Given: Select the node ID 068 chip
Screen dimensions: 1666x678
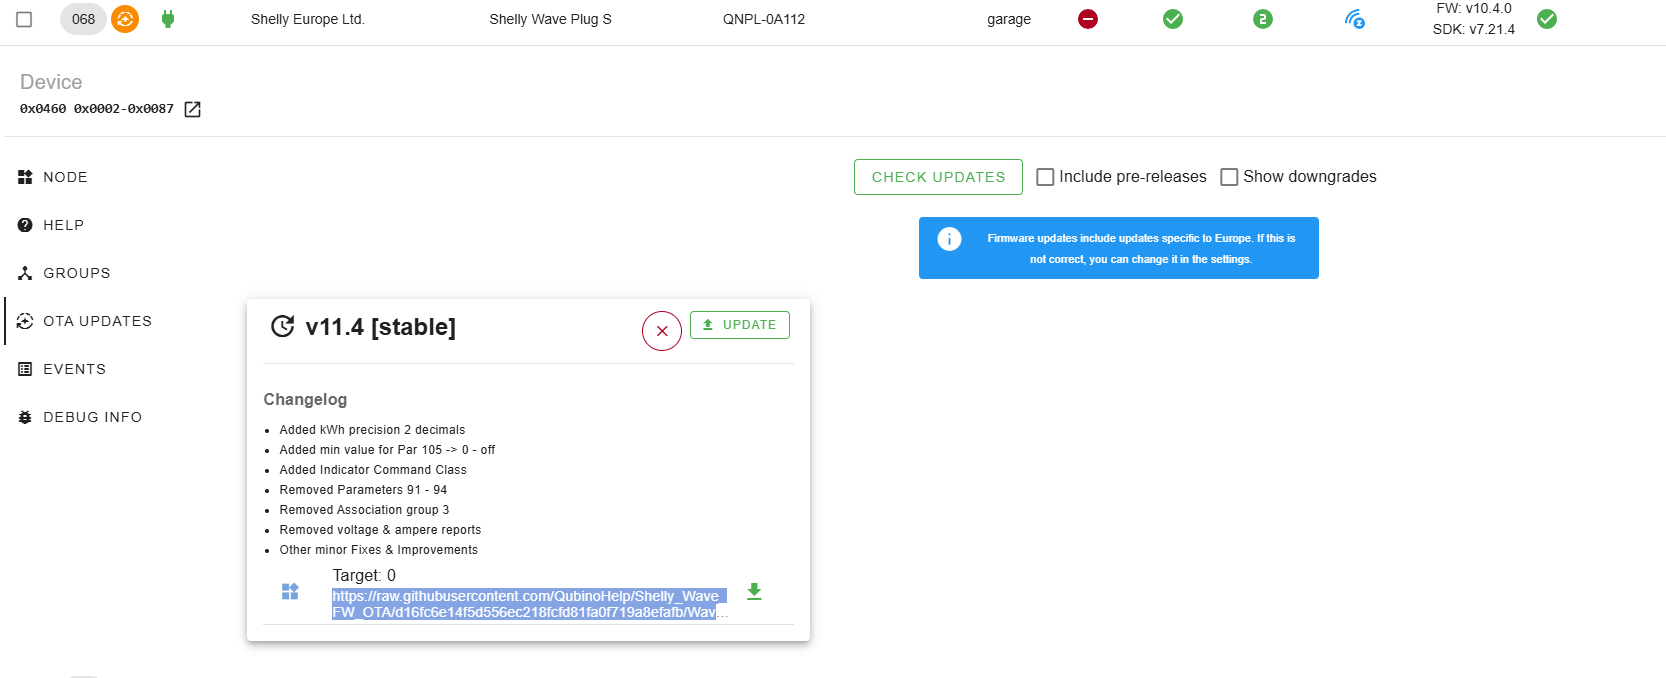Looking at the screenshot, I should tap(84, 19).
